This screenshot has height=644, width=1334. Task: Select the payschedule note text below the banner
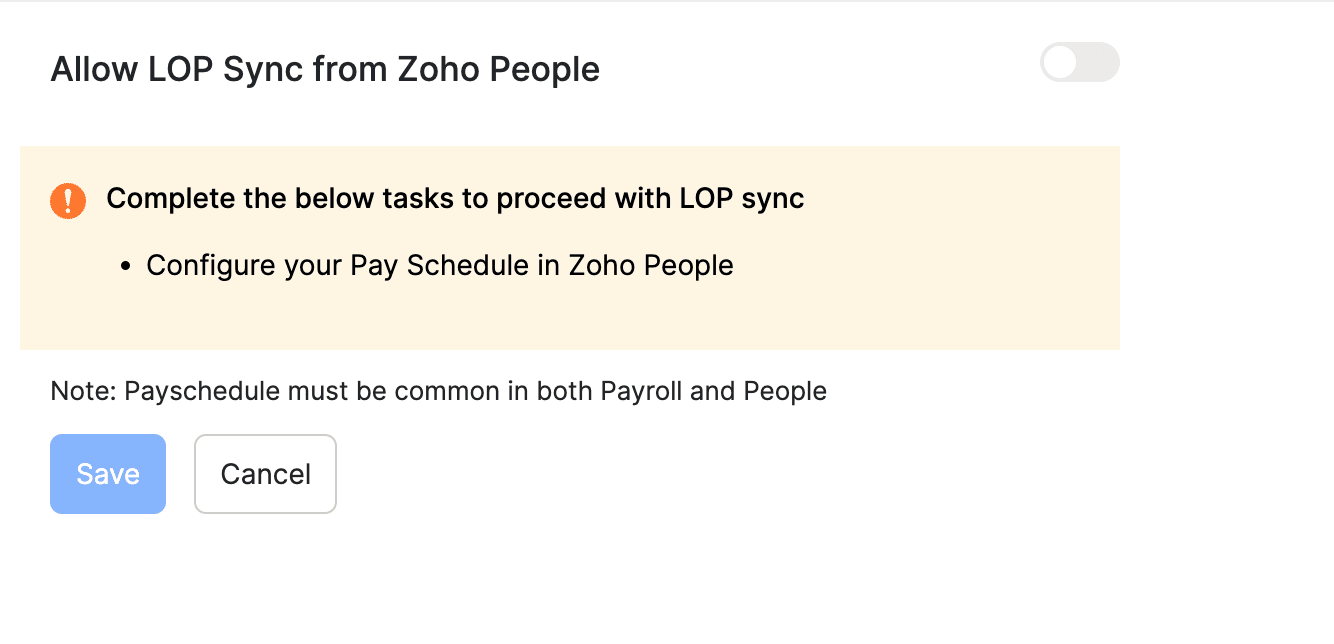pos(438,391)
